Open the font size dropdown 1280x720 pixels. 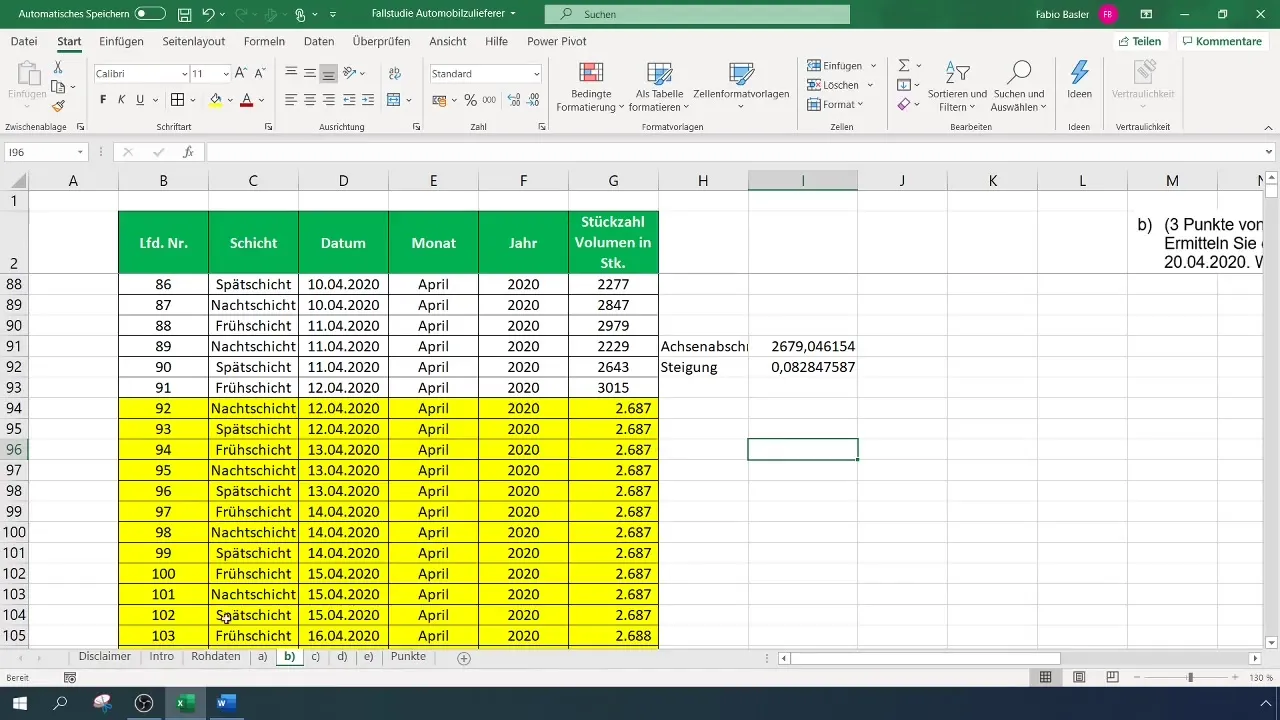point(226,74)
